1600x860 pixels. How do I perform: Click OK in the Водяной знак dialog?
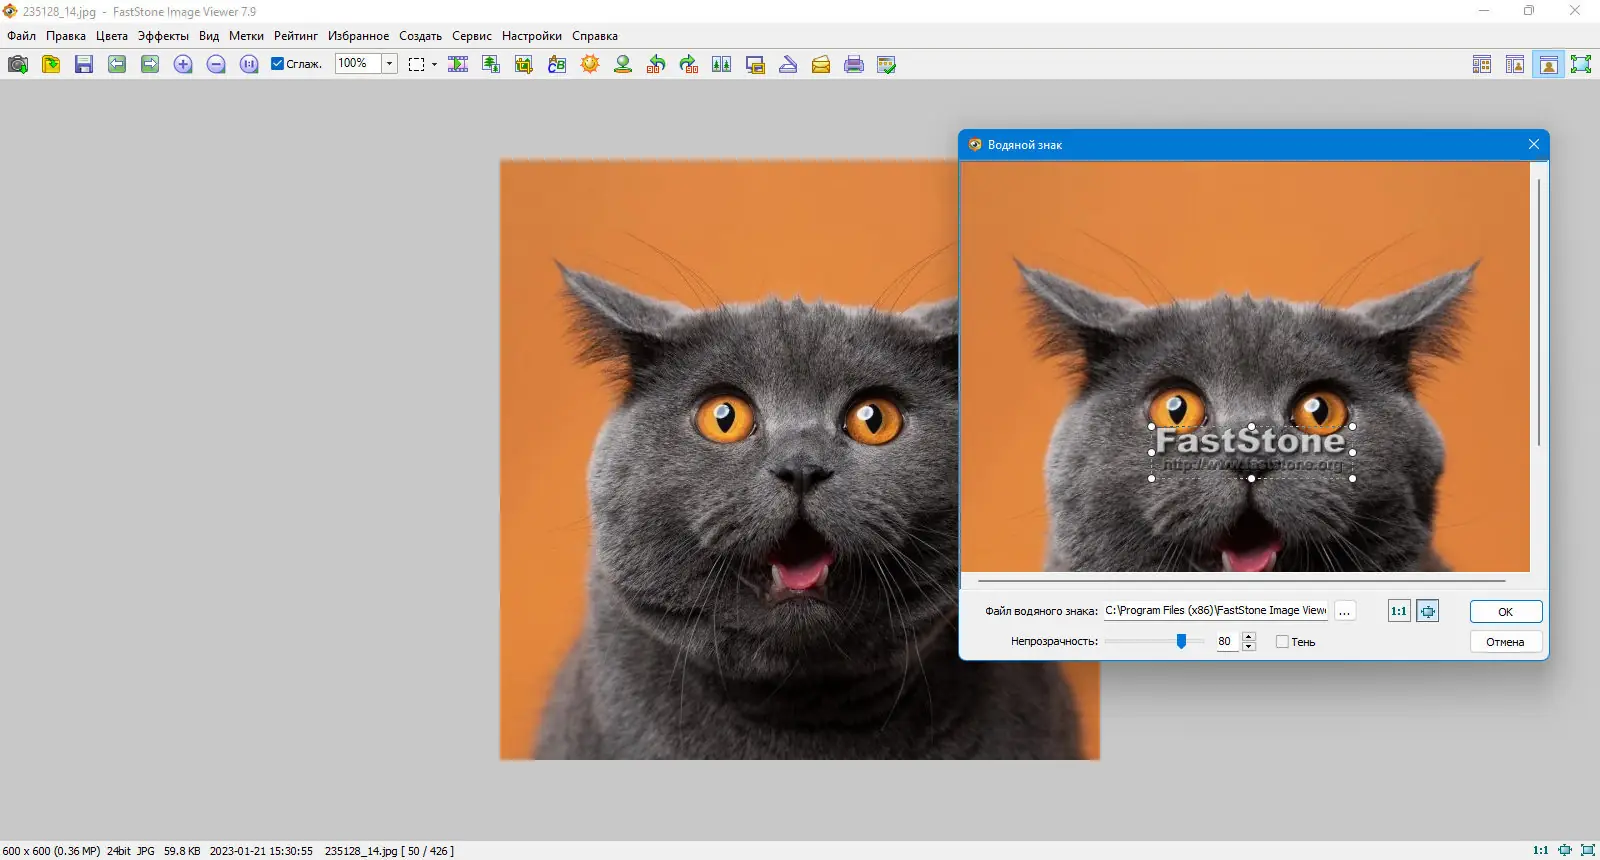coord(1505,611)
